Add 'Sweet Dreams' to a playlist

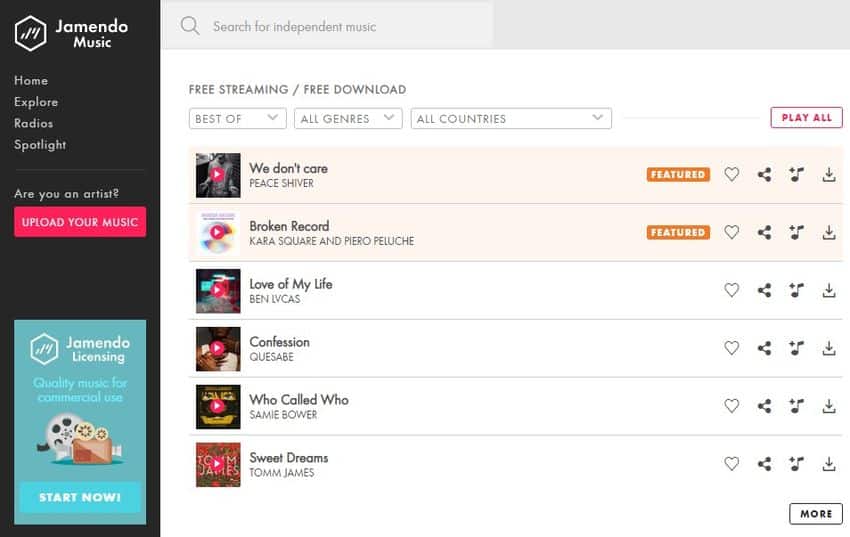(x=796, y=465)
